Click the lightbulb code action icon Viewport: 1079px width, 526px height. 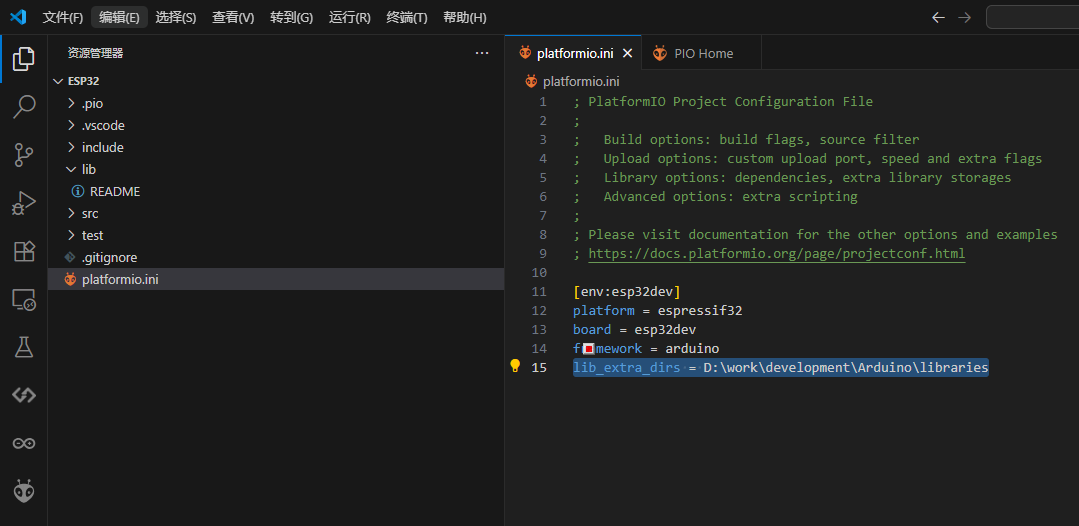[x=516, y=367]
